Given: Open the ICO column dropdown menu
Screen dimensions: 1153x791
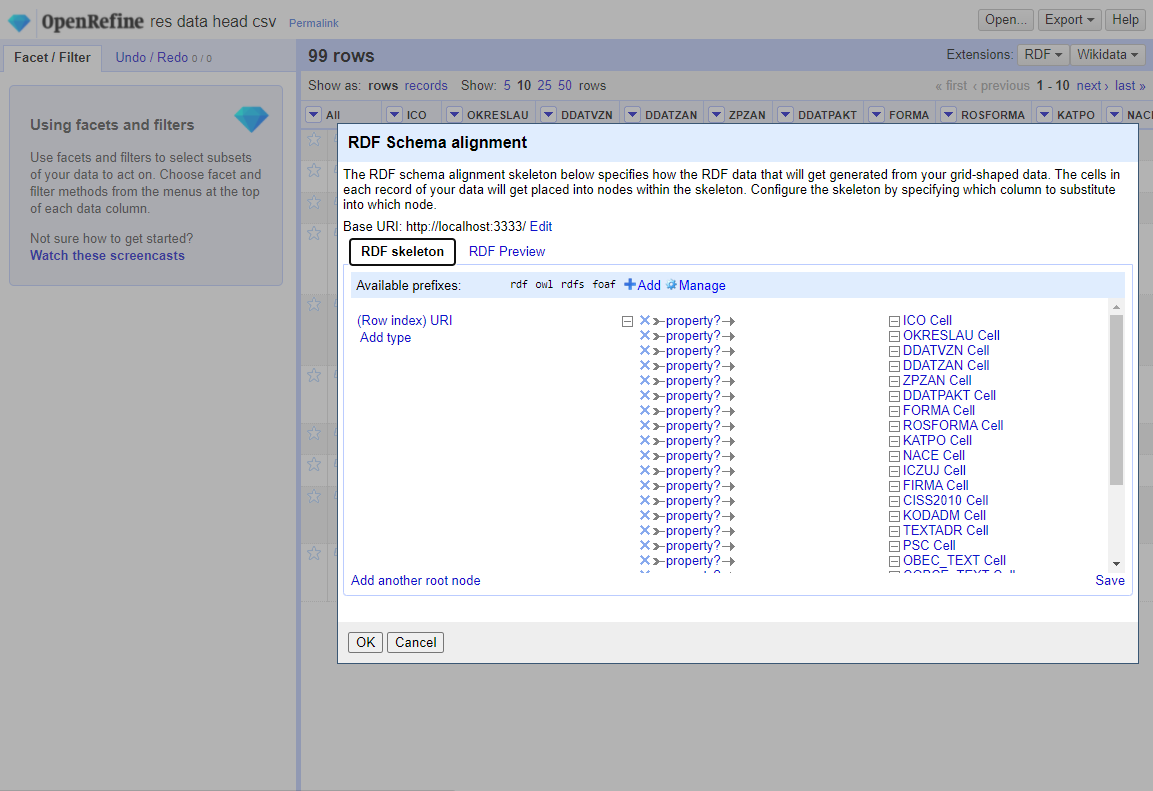Looking at the screenshot, I should [x=394, y=114].
